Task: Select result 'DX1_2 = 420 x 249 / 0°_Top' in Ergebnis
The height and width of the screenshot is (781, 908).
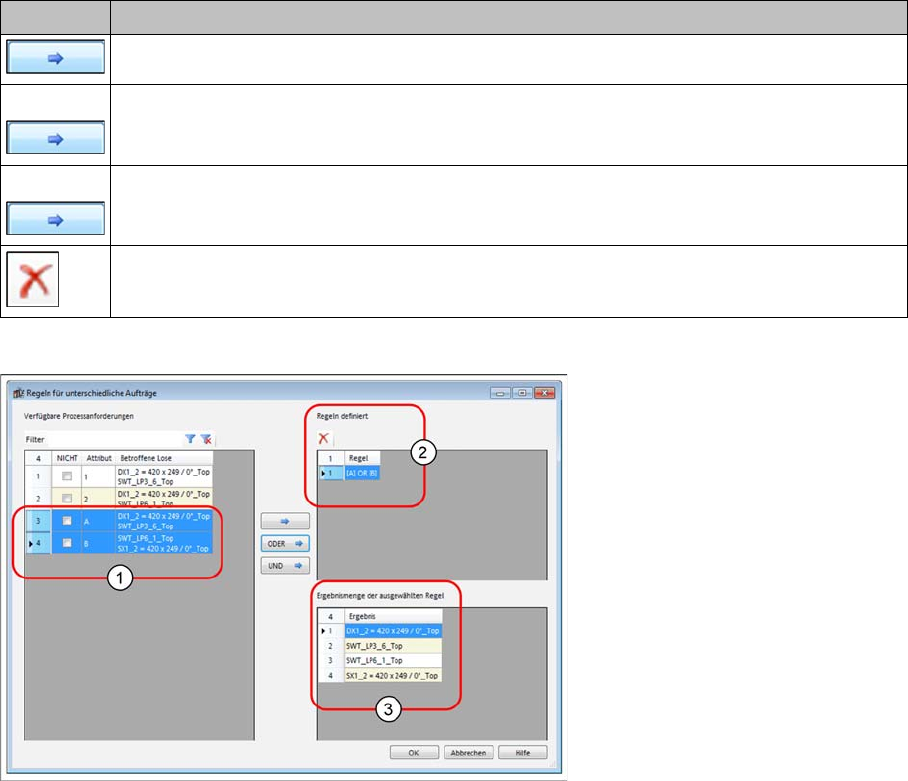Action: tap(393, 630)
